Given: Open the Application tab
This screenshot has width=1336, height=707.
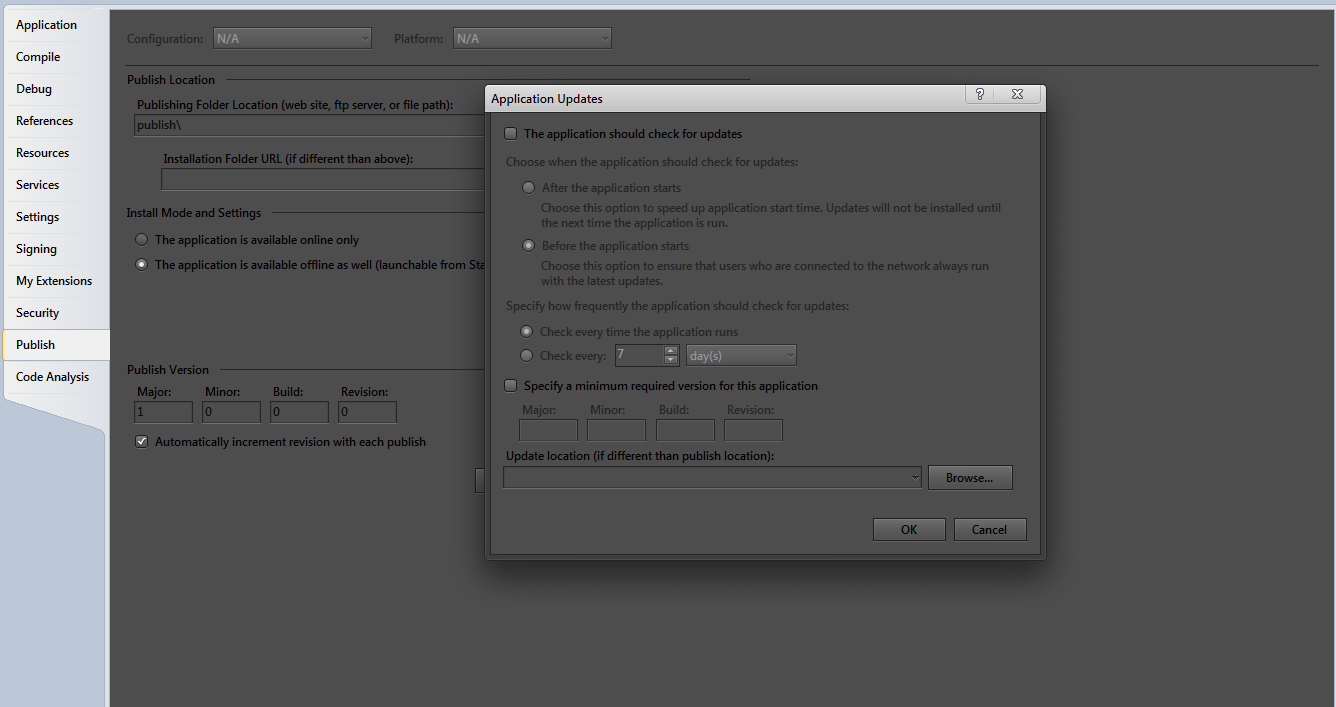Looking at the screenshot, I should pyautogui.click(x=47, y=25).
